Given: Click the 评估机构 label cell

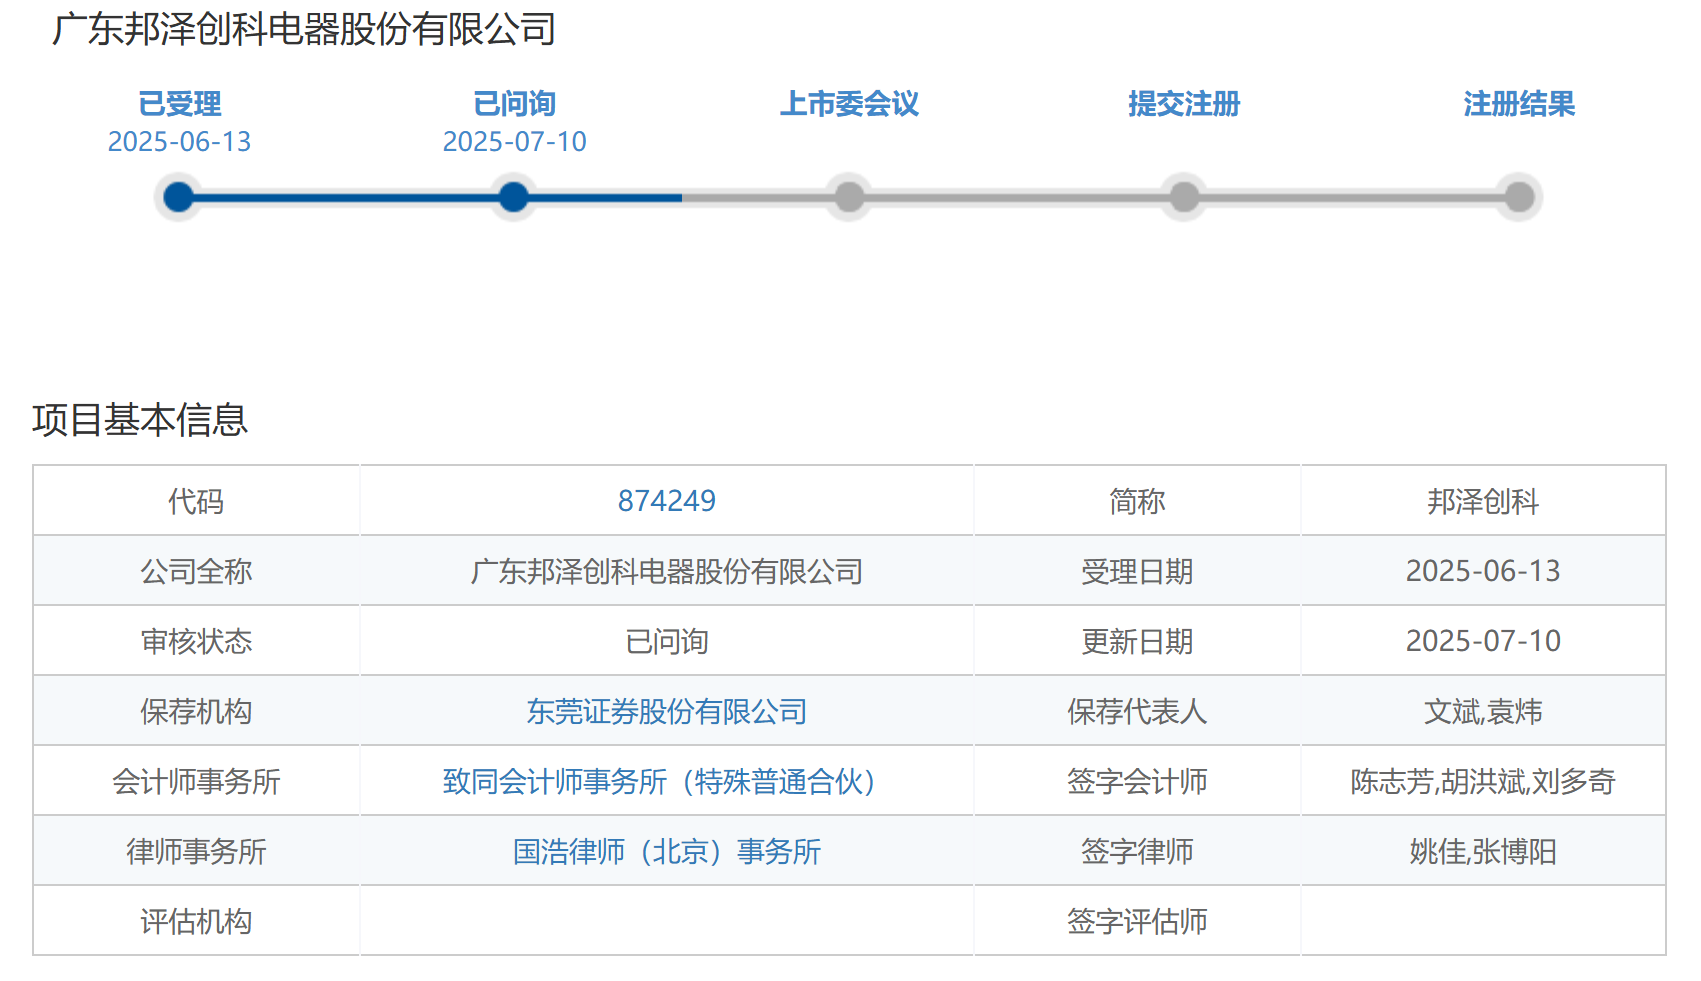Looking at the screenshot, I should (x=196, y=921).
